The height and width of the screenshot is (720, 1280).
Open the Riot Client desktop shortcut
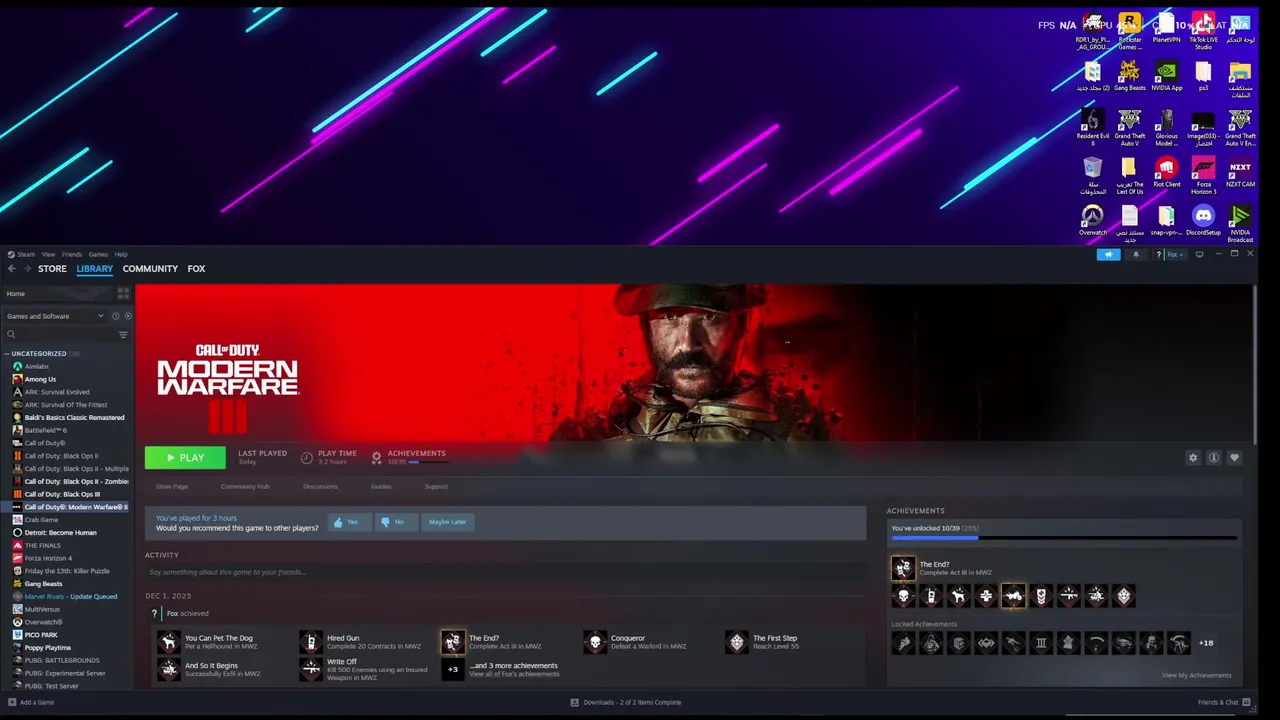(1166, 173)
